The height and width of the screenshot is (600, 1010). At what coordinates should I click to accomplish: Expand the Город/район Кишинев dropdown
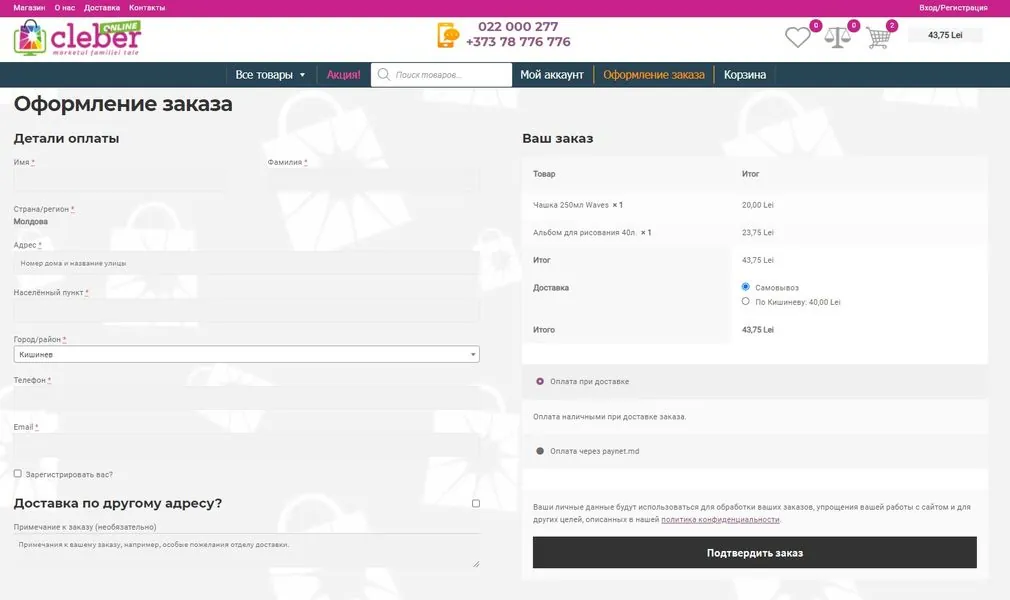click(x=246, y=354)
